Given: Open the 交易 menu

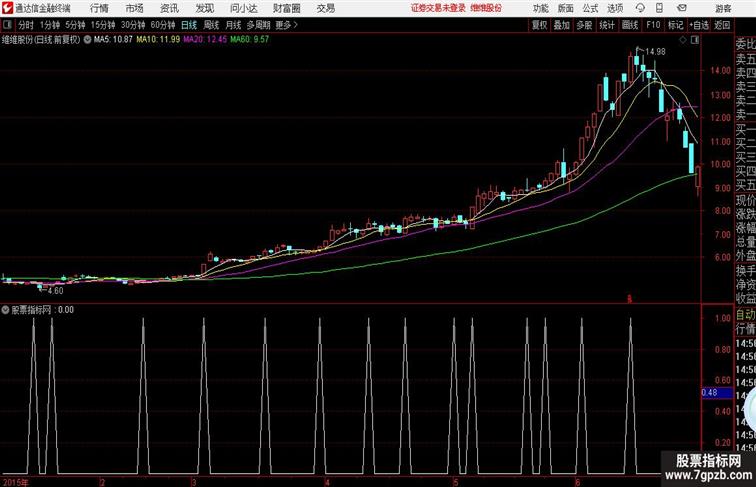Looking at the screenshot, I should coord(325,8).
